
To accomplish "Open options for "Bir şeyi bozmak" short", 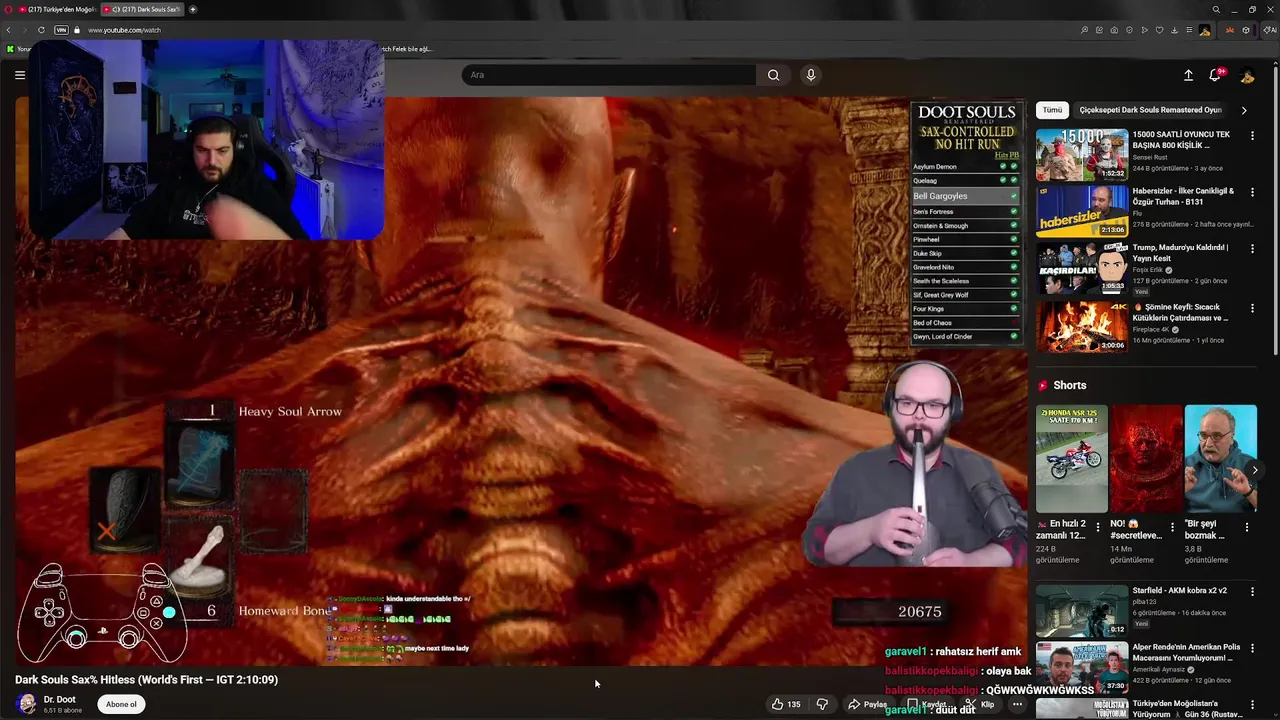I will (x=1247, y=527).
